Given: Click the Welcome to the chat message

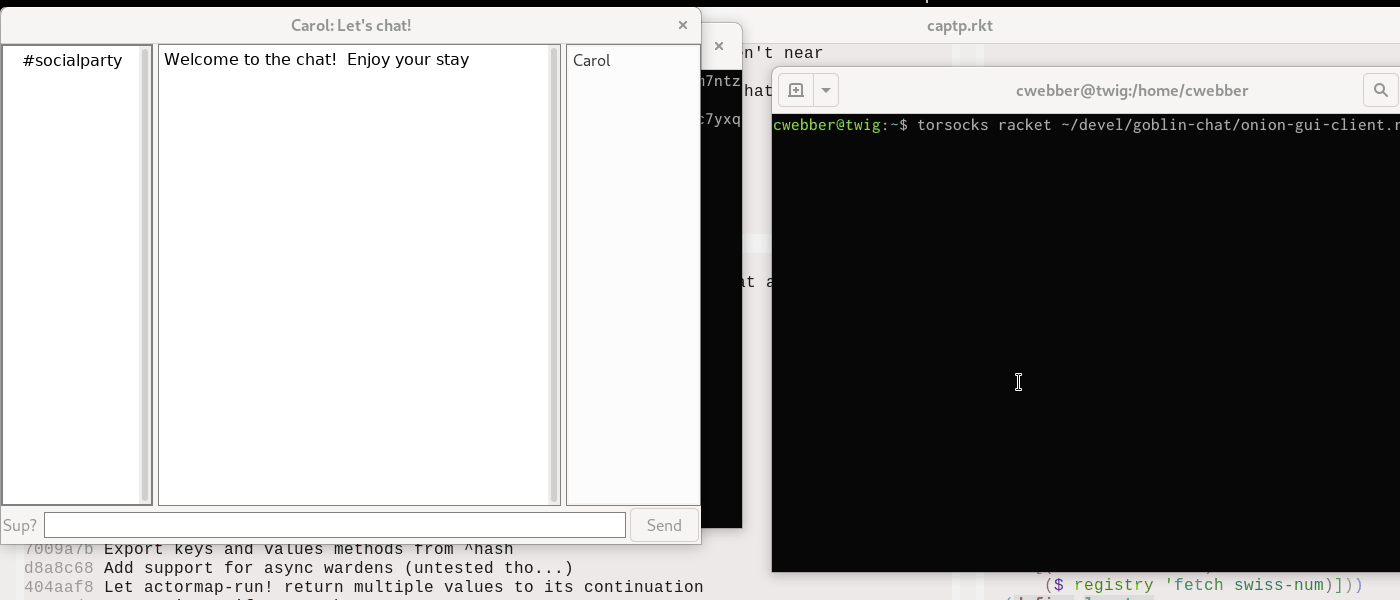Looking at the screenshot, I should pyautogui.click(x=316, y=60).
